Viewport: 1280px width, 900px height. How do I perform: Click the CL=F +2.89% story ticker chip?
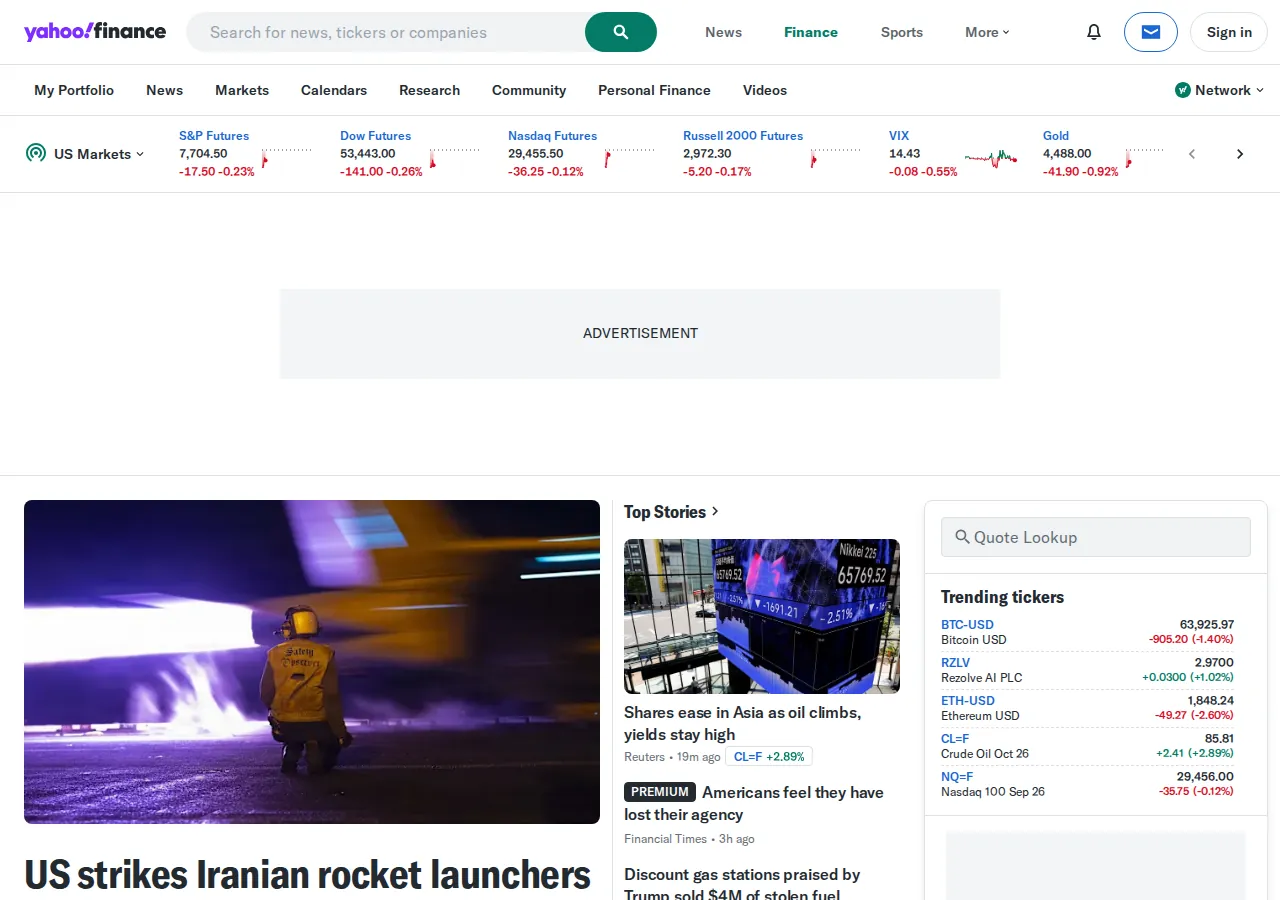click(769, 757)
